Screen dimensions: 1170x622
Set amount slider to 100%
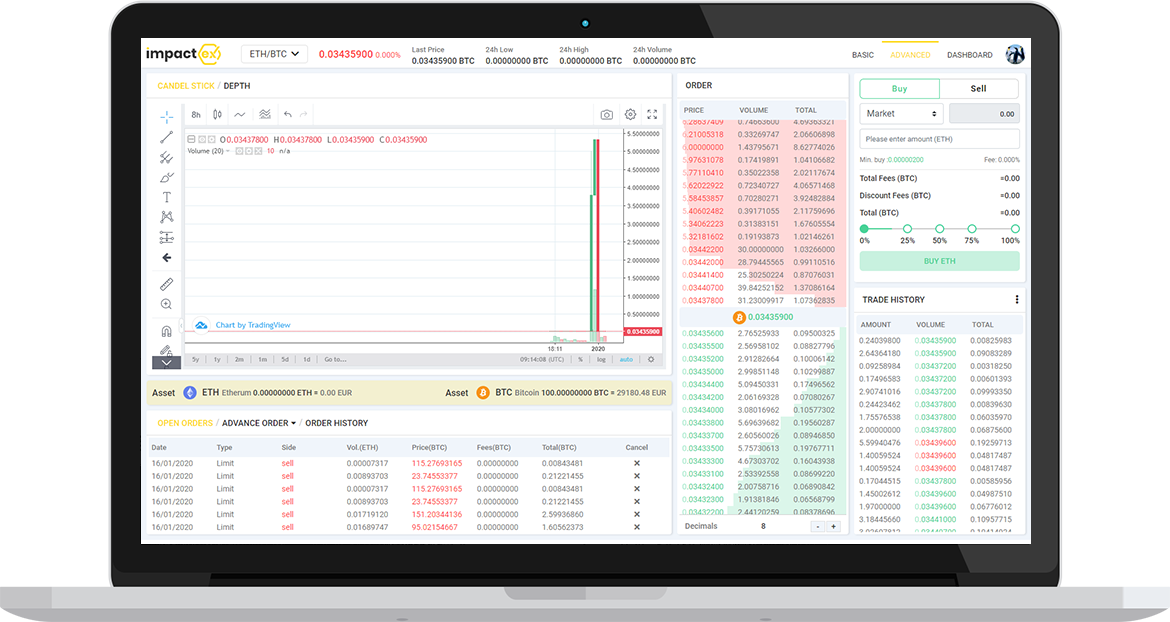(x=1014, y=229)
